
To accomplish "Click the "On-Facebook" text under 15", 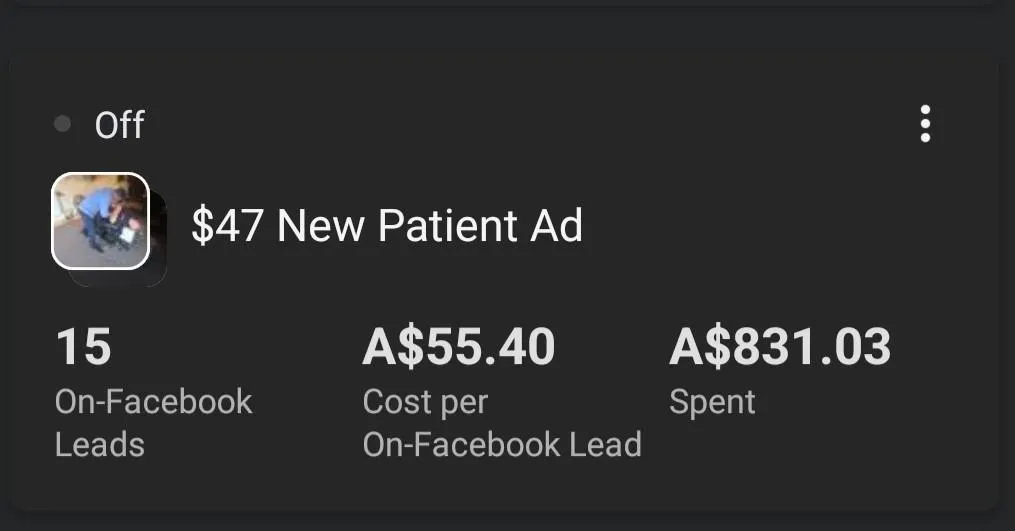I will tap(153, 402).
